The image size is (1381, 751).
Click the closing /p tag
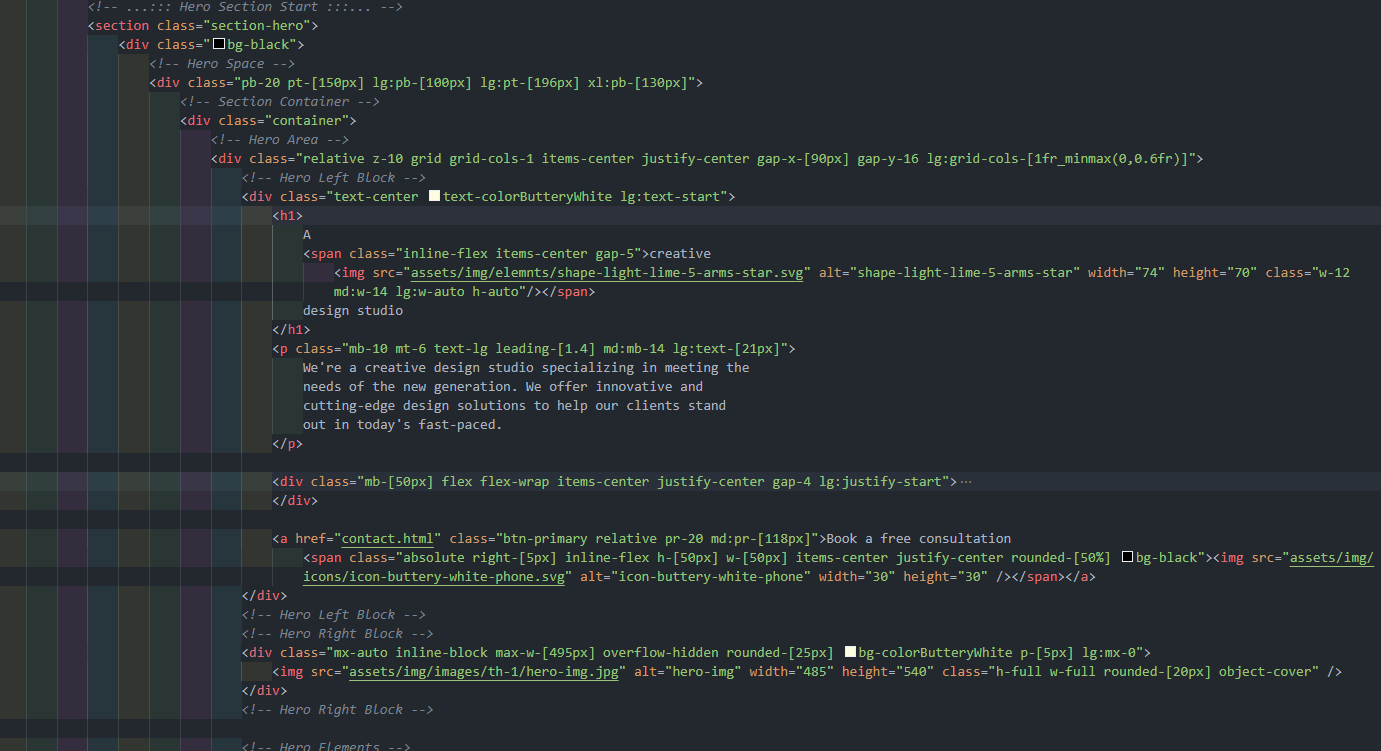click(x=288, y=444)
